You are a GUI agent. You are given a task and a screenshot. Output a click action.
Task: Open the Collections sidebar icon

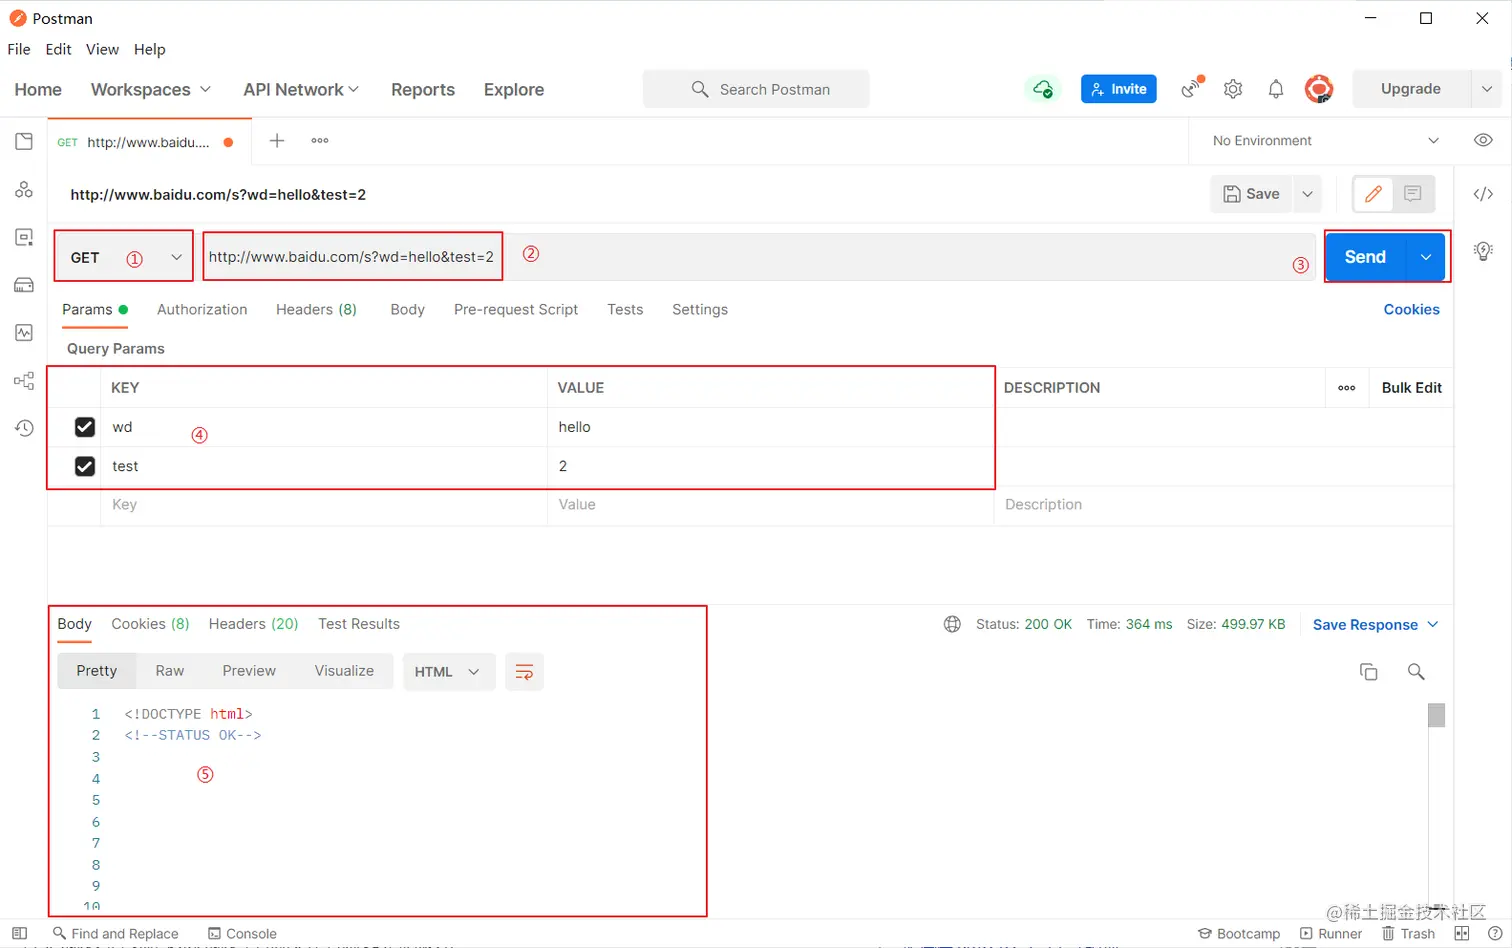click(x=24, y=141)
